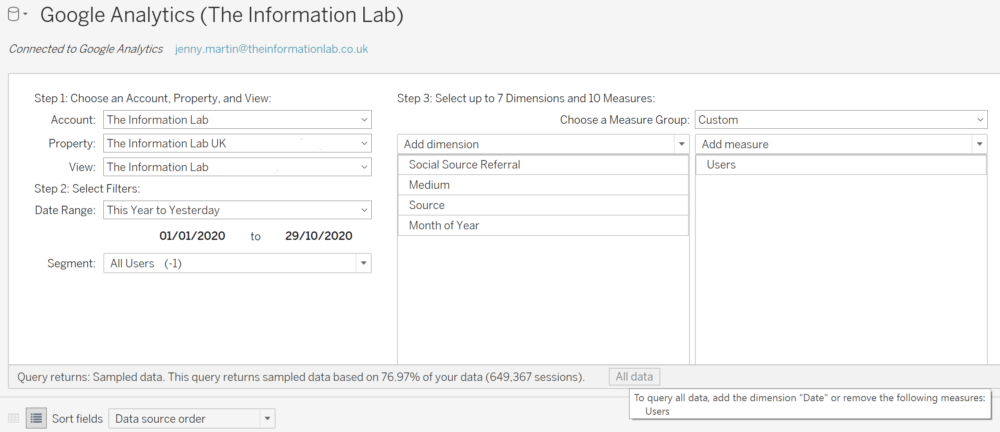Click the Google Analytics data source title
The height and width of the screenshot is (432, 1000).
222,15
